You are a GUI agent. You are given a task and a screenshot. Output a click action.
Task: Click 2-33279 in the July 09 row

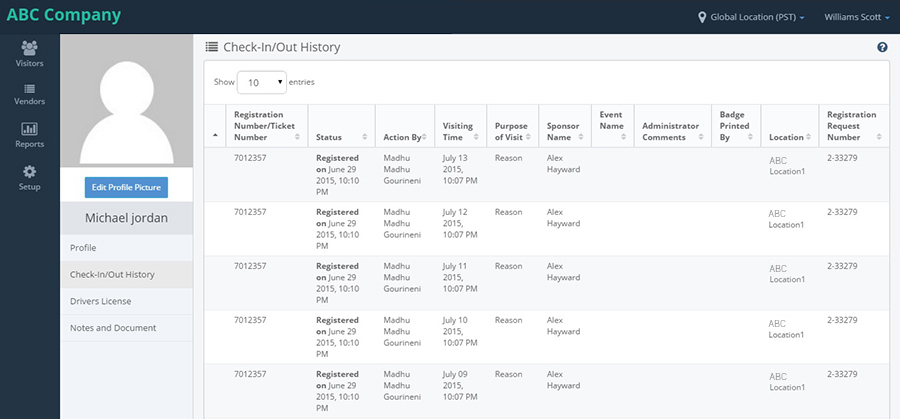coord(842,374)
